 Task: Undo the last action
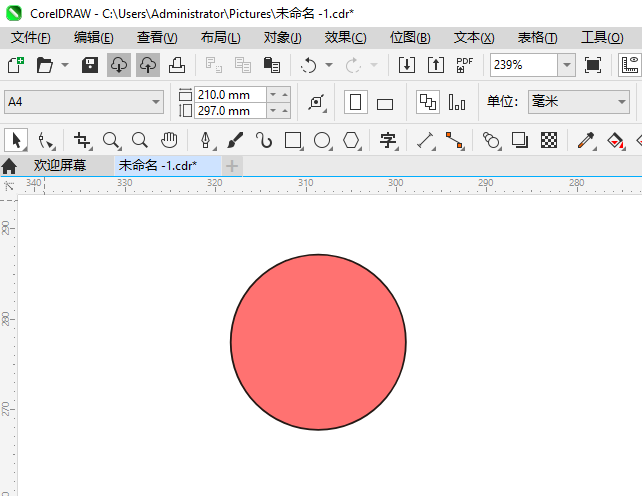[x=309, y=65]
